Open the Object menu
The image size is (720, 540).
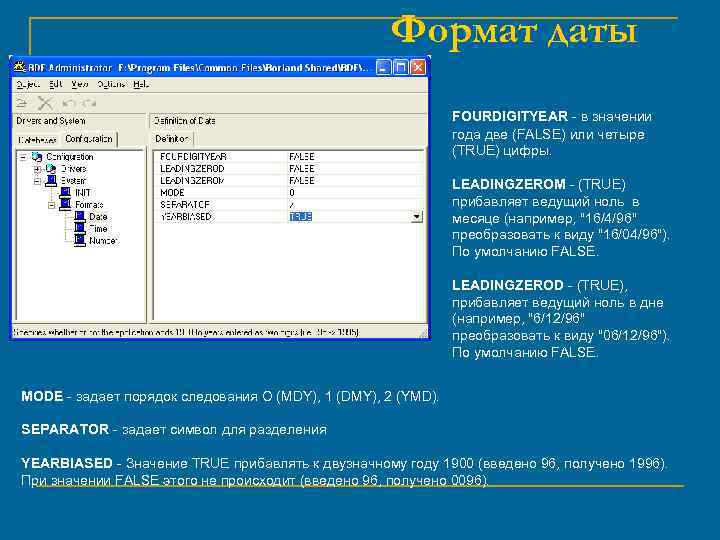point(28,84)
